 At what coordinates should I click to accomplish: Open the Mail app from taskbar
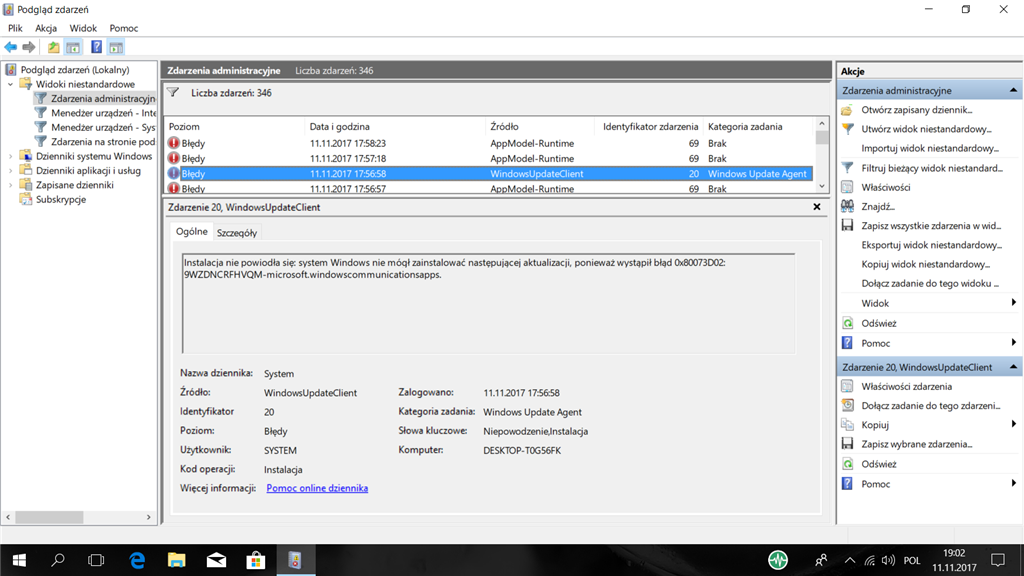coord(216,560)
